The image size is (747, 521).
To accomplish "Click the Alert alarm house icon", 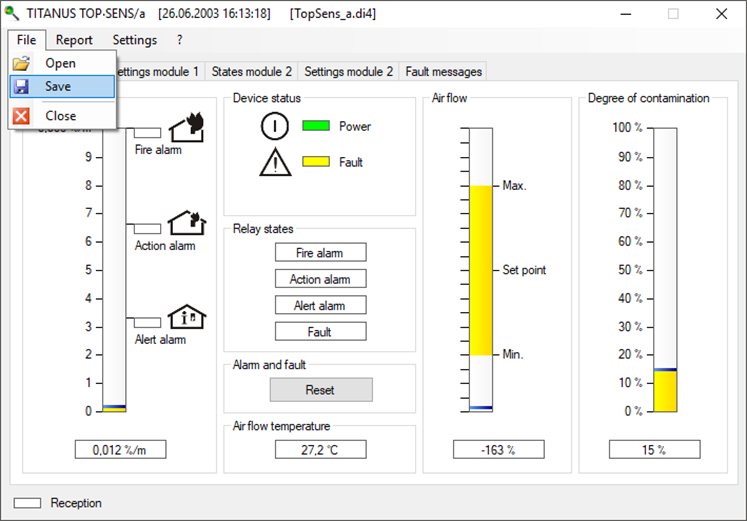I will pos(187,317).
